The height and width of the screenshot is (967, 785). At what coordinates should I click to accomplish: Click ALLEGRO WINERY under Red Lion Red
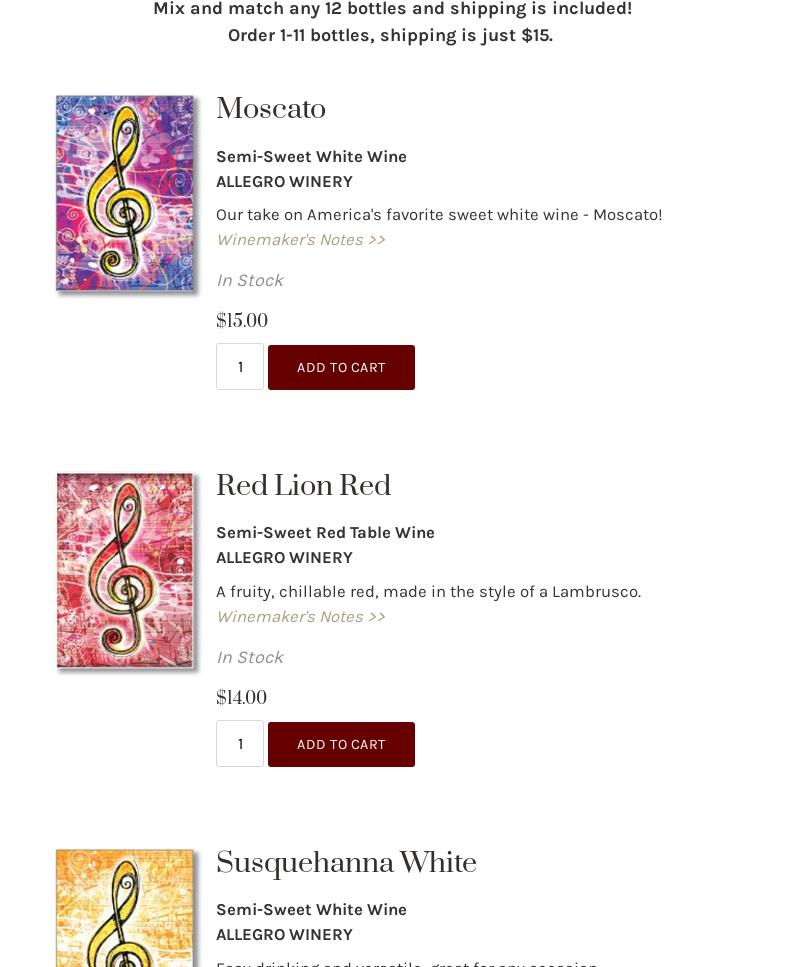coord(284,557)
